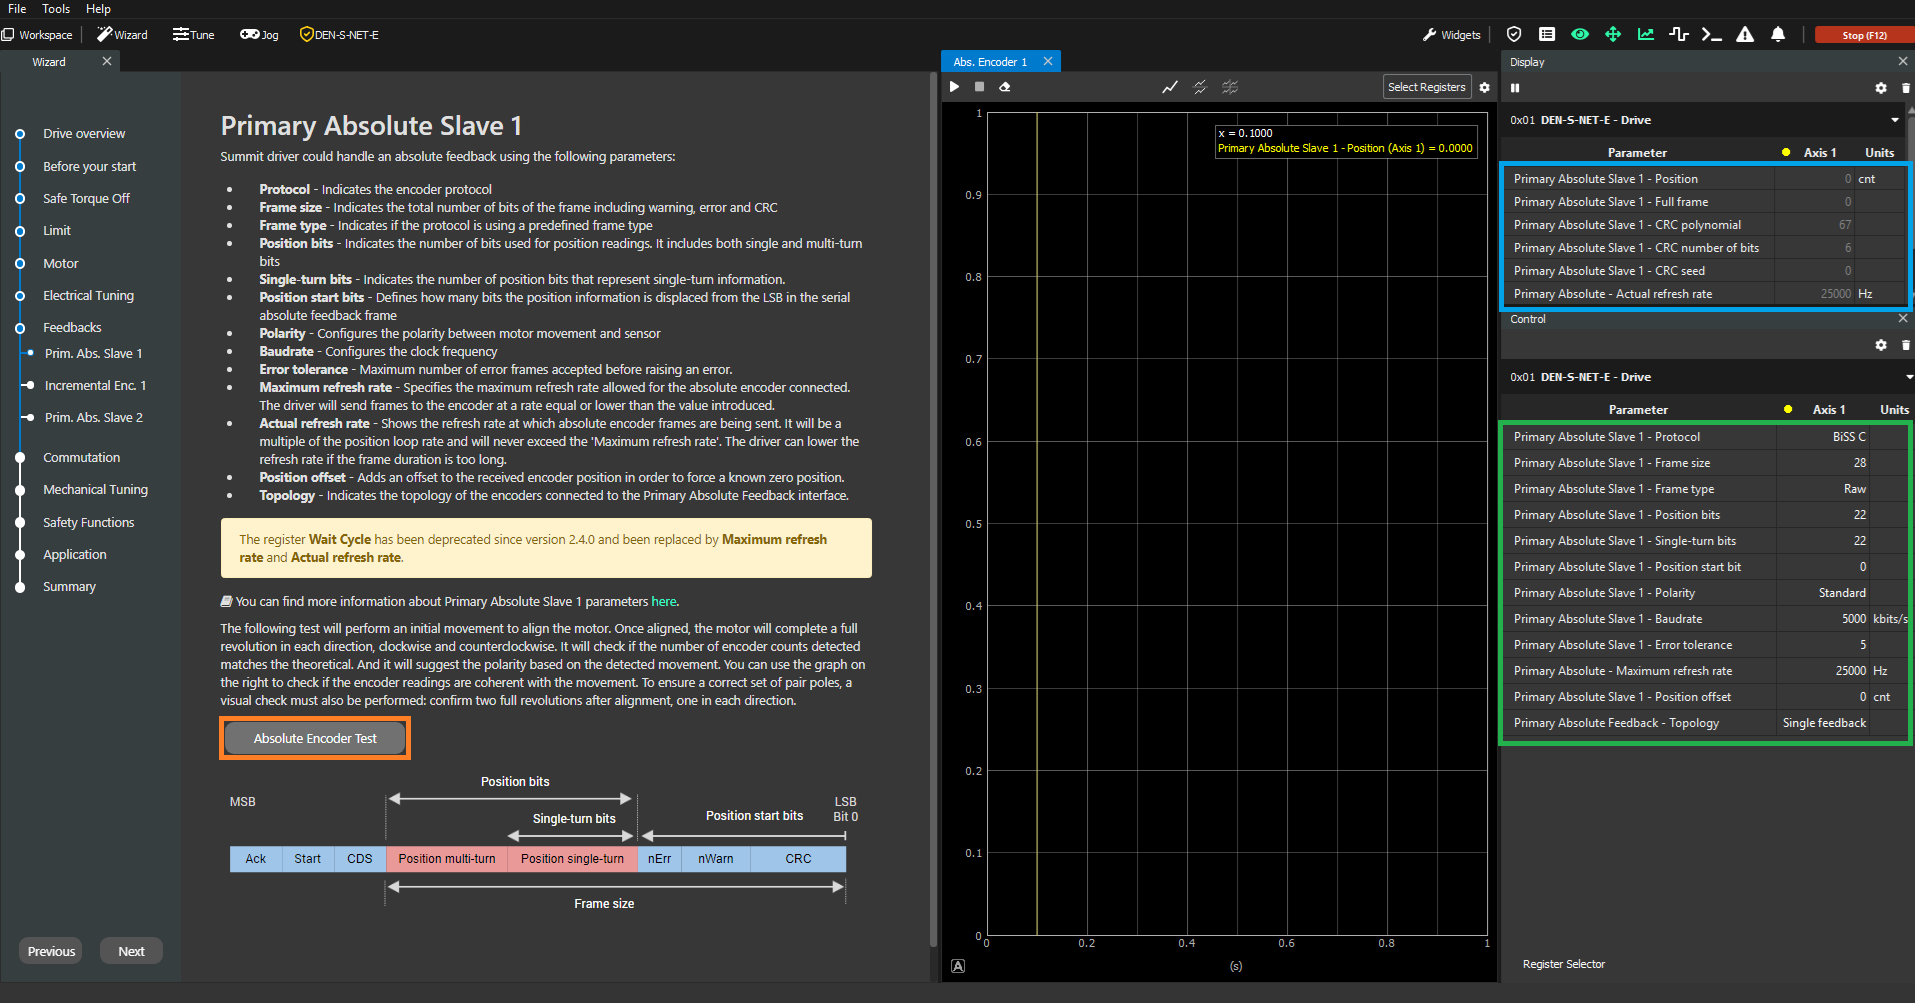1915x1003 pixels.
Task: Click the eraser icon to clear the graph
Action: pos(1005,87)
